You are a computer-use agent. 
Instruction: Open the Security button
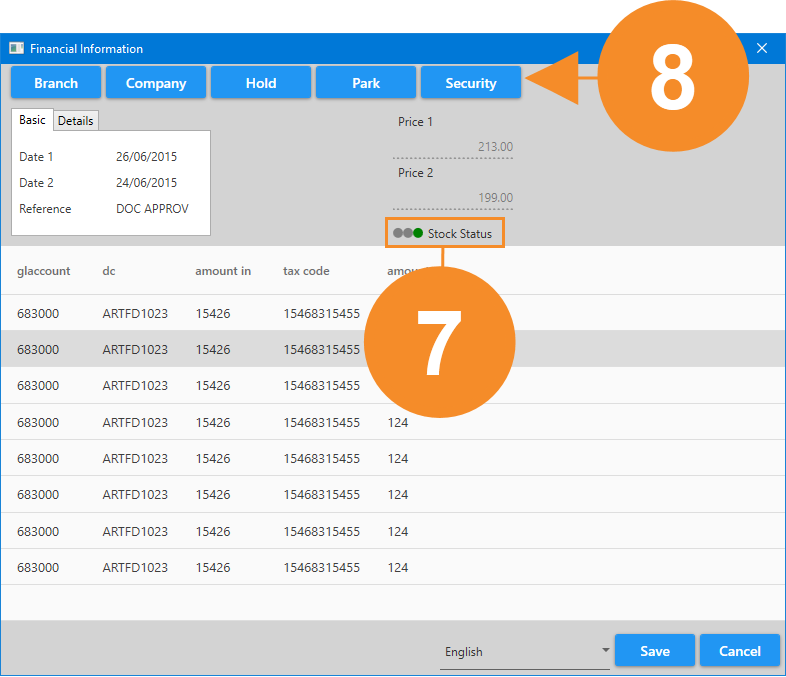tap(471, 83)
